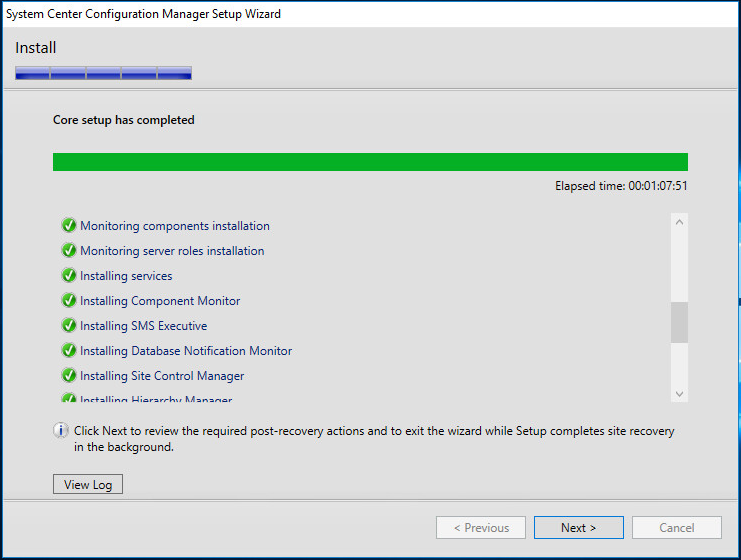This screenshot has height=560, width=741.
Task: Click the information icon beside Click Next message
Action: pyautogui.click(x=60, y=431)
